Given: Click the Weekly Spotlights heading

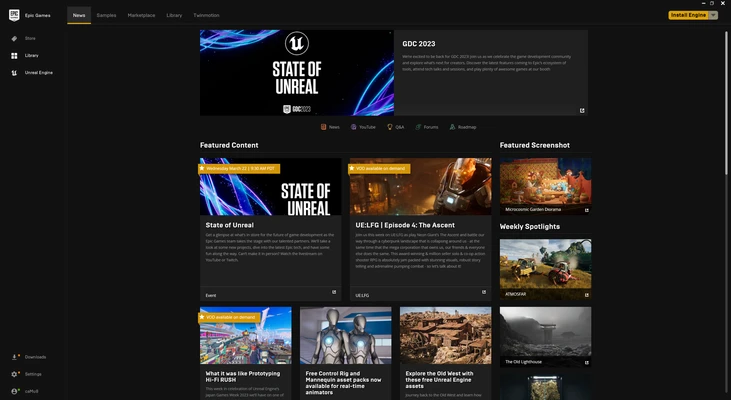Looking at the screenshot, I should pyautogui.click(x=530, y=227).
